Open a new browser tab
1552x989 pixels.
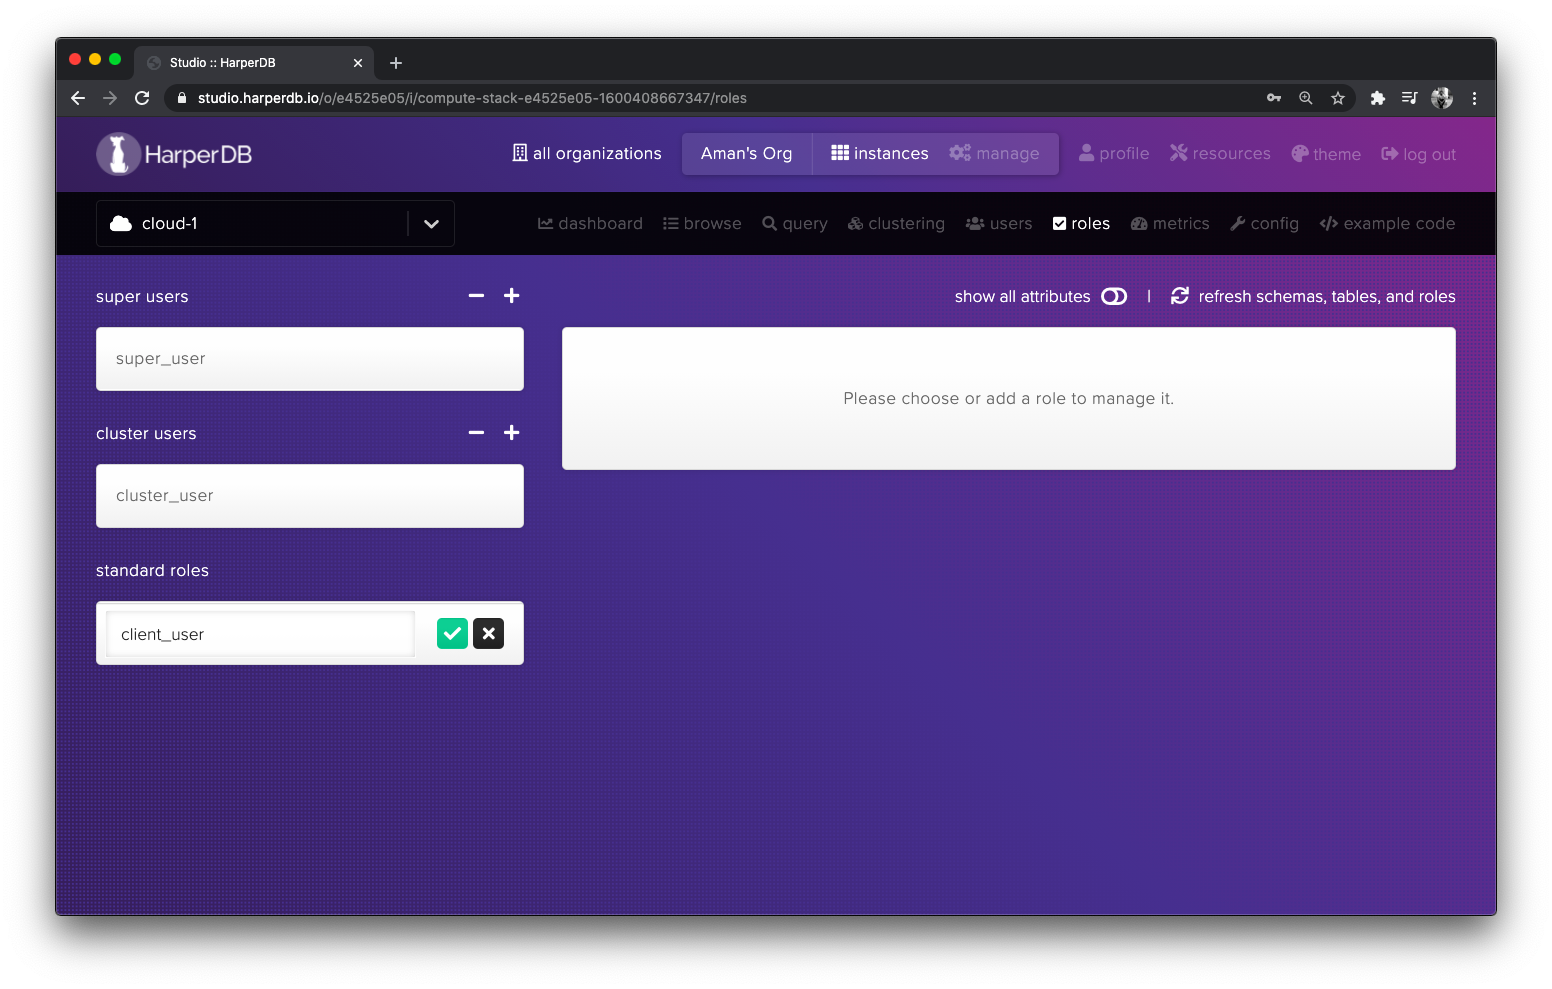point(396,63)
